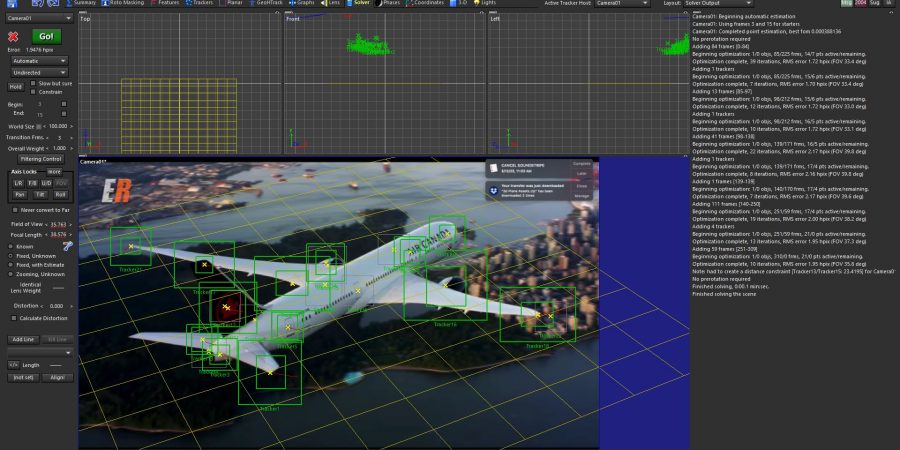The image size is (900, 450).
Task: Click the Pan axis lock button
Action: [x=19, y=194]
